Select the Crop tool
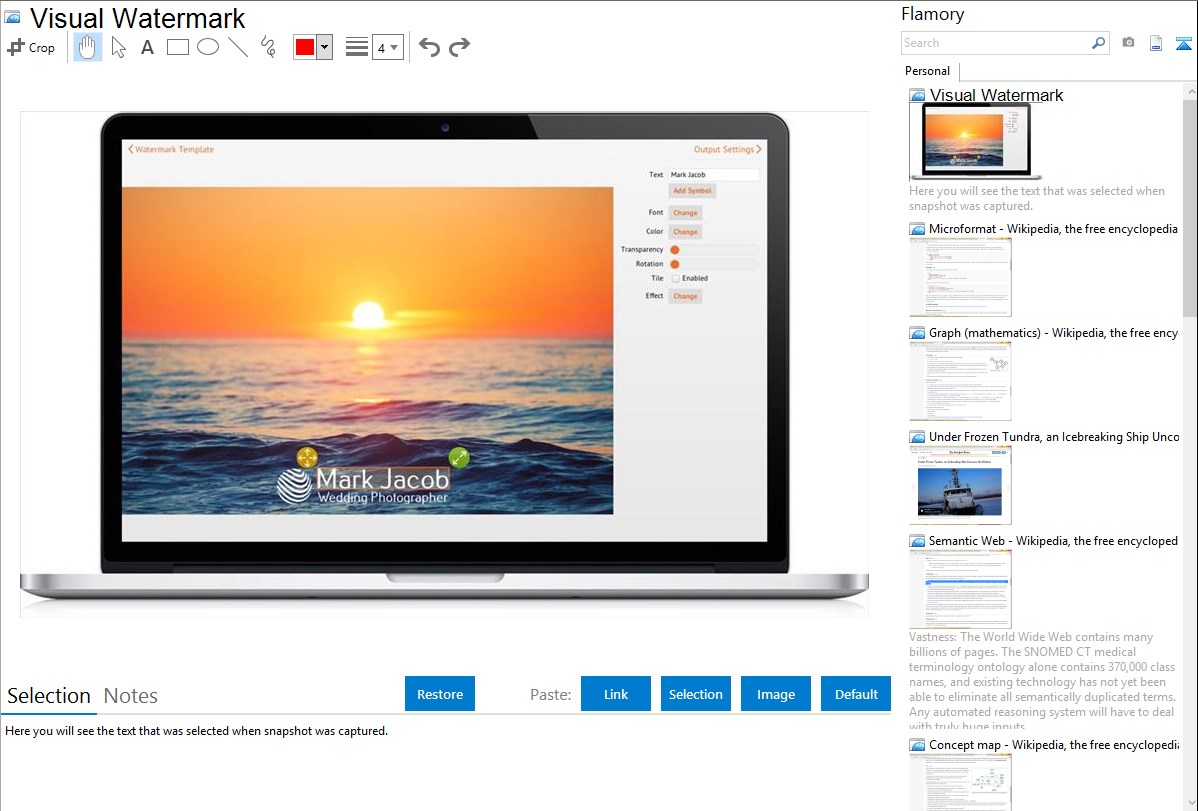Viewport: 1198px width, 811px height. [31, 47]
